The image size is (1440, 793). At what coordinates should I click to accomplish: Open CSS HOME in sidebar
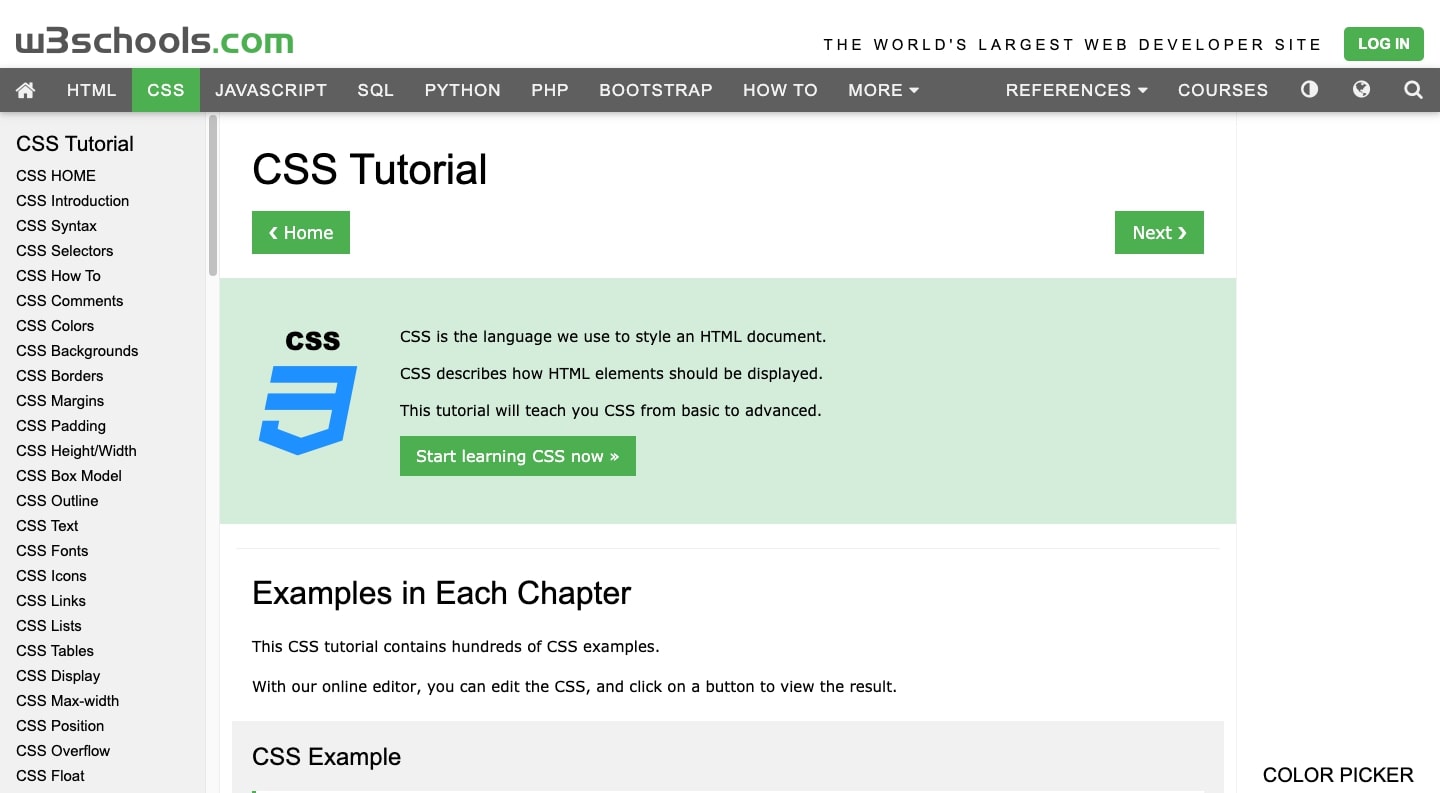point(56,175)
